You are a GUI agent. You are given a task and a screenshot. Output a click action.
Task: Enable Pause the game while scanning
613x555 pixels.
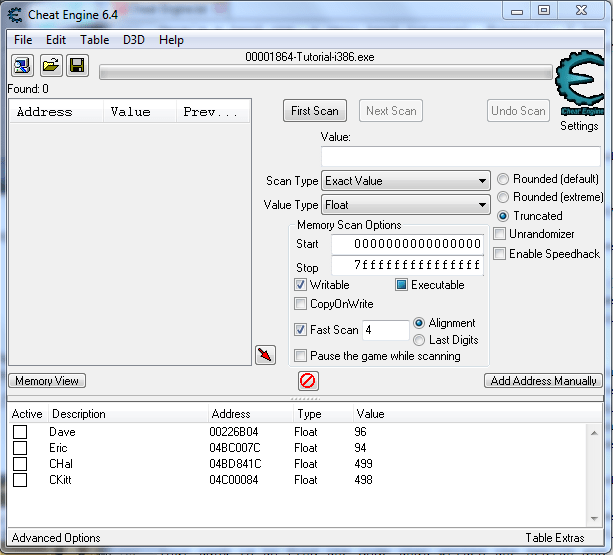pos(300,356)
